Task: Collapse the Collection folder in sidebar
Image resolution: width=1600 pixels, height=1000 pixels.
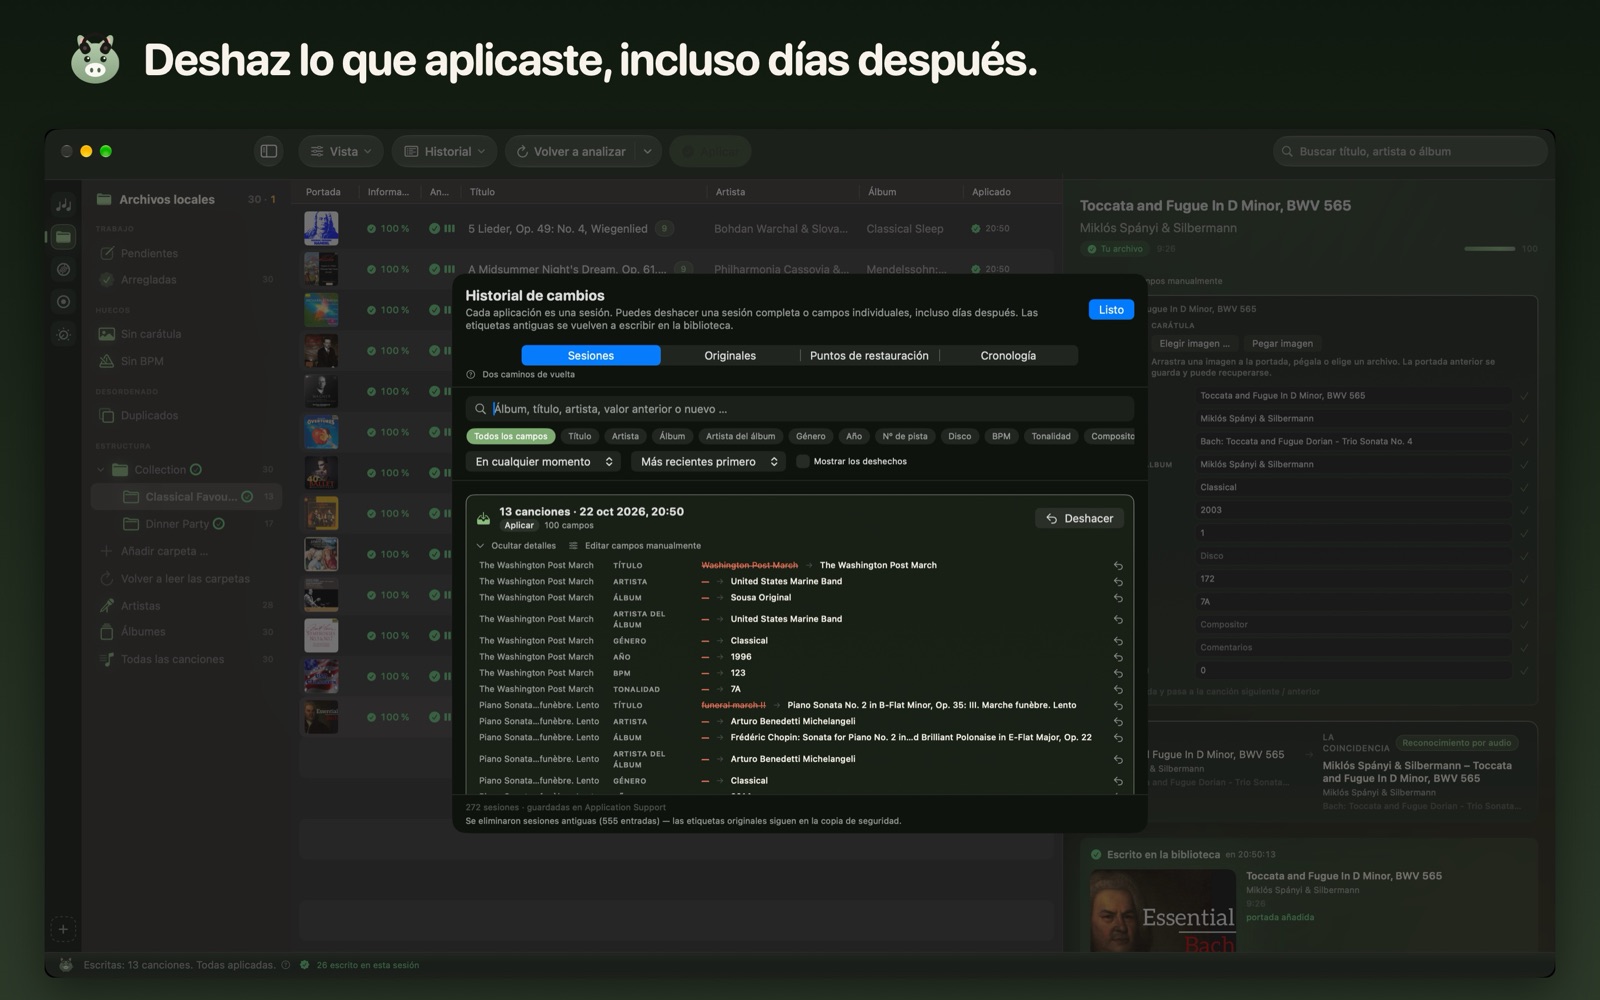Action: [101, 470]
